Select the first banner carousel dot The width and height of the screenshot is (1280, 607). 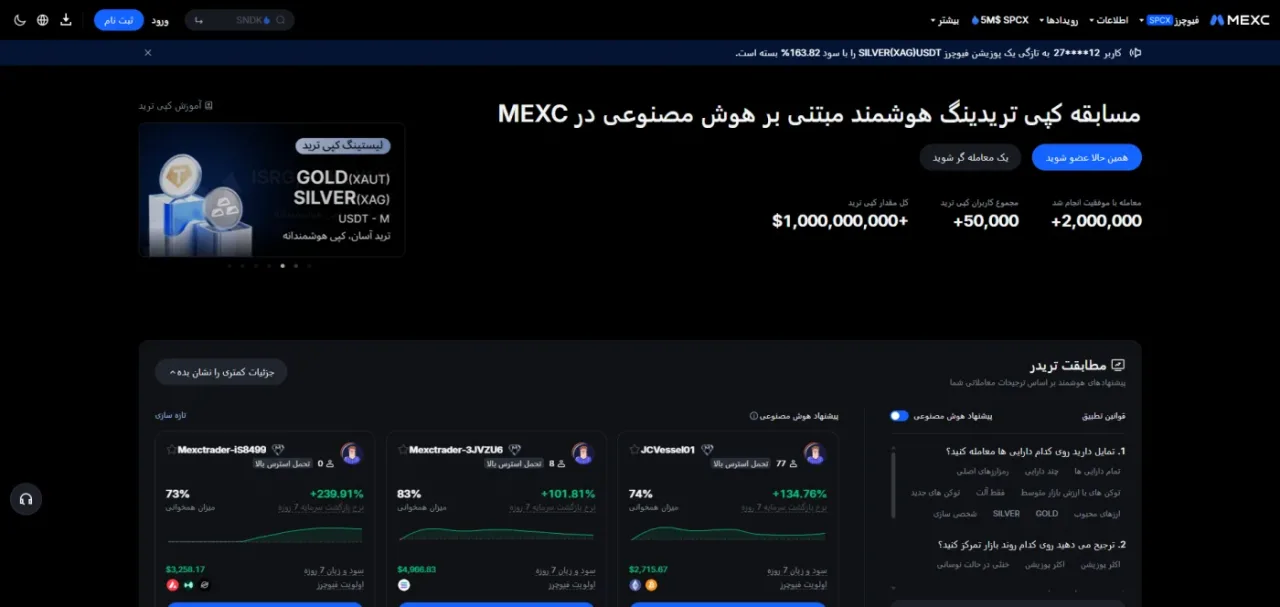click(x=230, y=266)
